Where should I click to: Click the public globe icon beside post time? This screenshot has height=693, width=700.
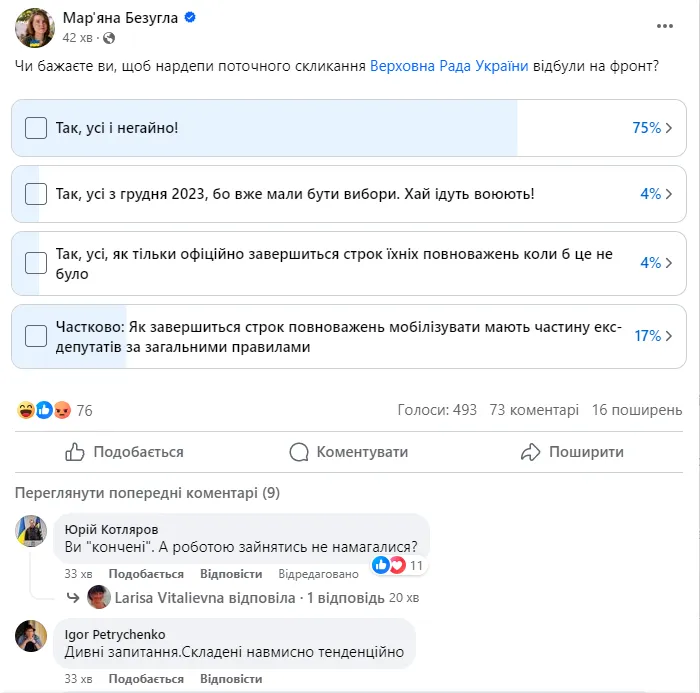109,38
